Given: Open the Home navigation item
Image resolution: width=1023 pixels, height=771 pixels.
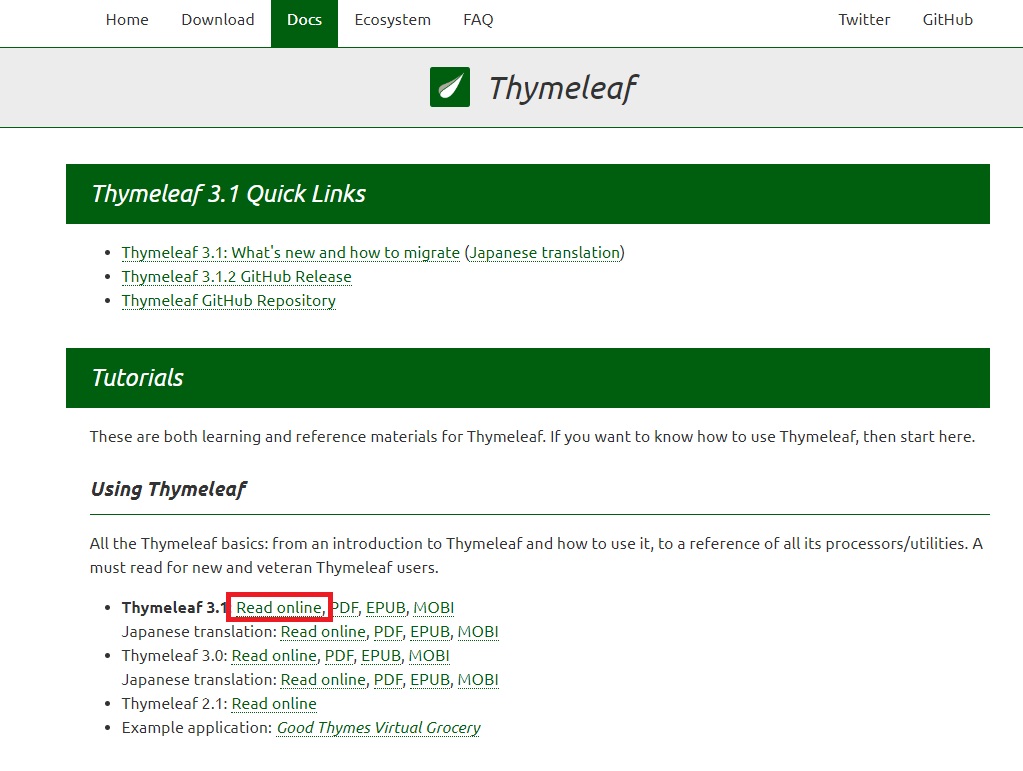Looking at the screenshot, I should pyautogui.click(x=127, y=20).
